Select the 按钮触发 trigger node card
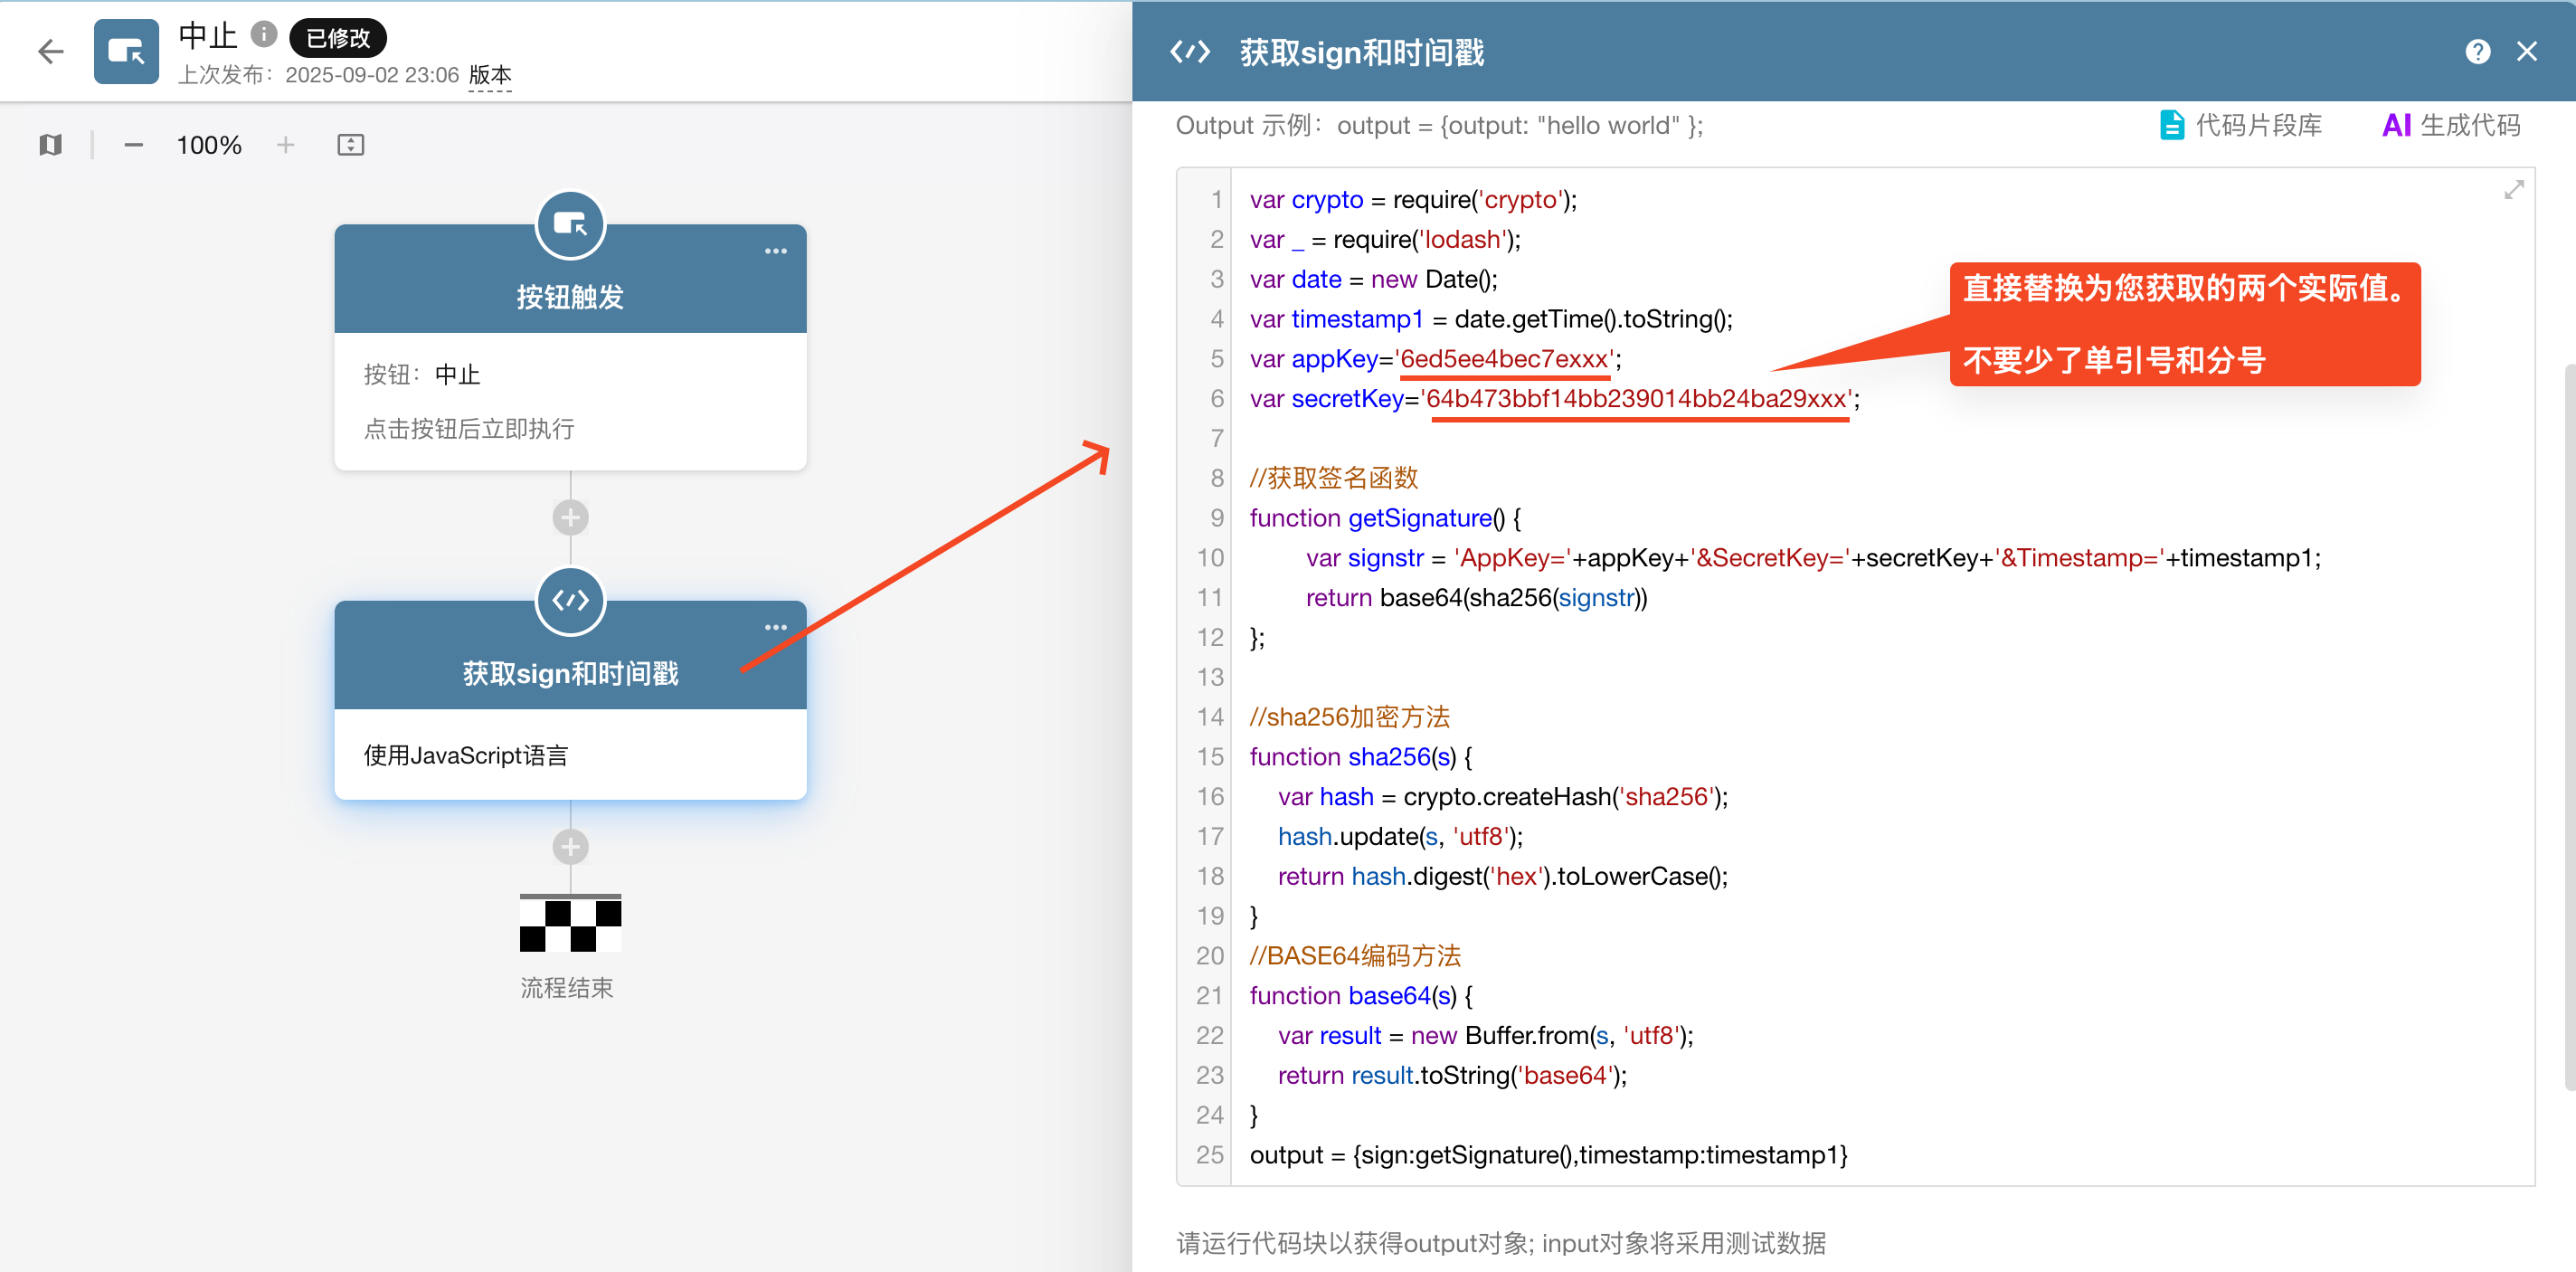The image size is (2576, 1272). (x=570, y=400)
